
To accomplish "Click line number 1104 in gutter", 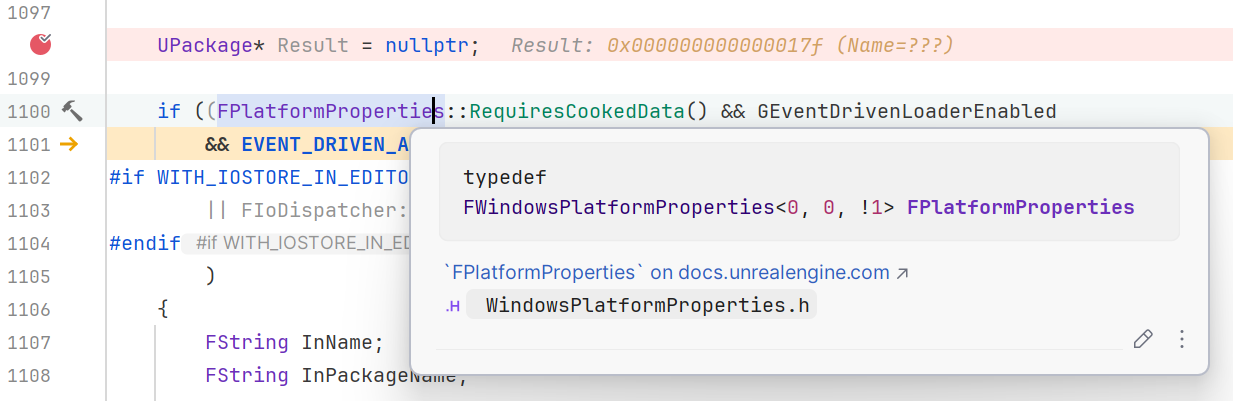I will coord(28,243).
